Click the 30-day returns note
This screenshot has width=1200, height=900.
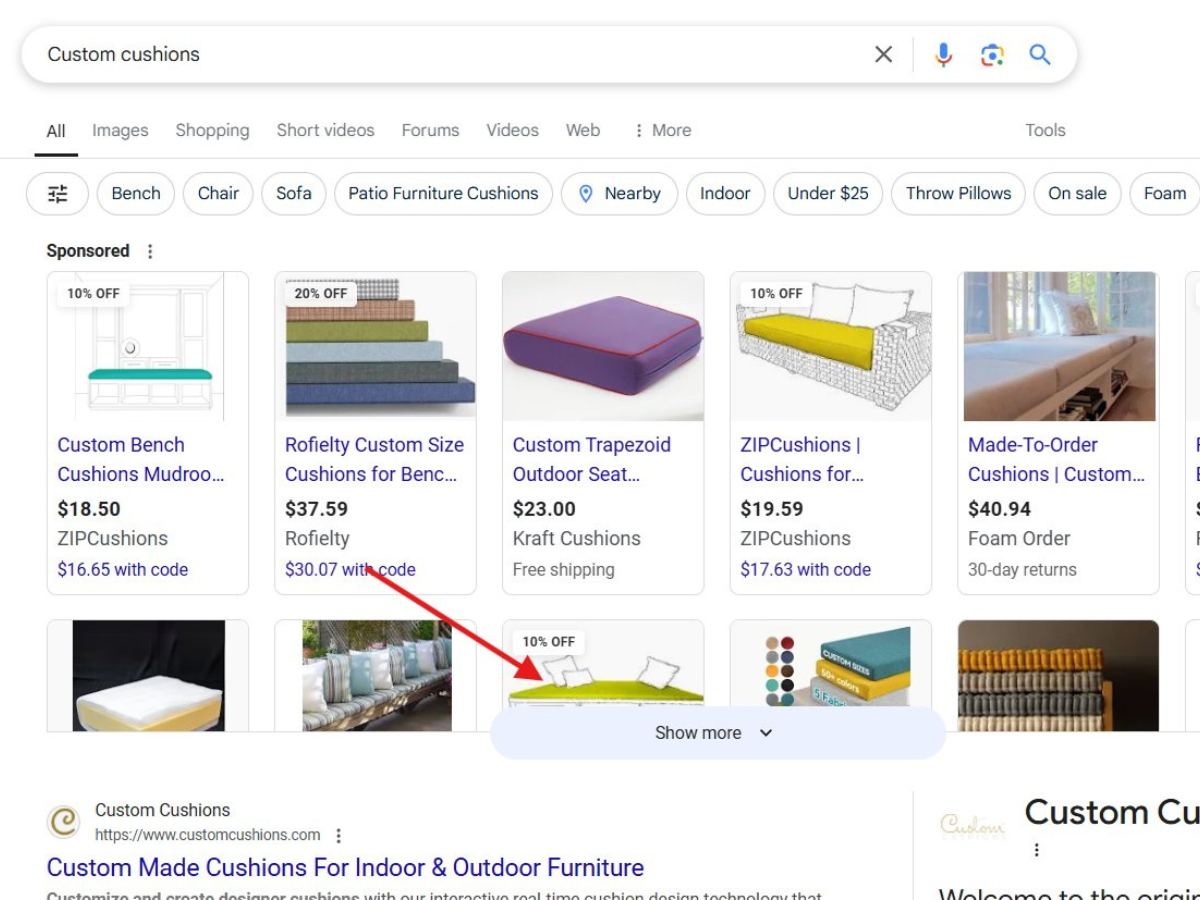click(1022, 570)
